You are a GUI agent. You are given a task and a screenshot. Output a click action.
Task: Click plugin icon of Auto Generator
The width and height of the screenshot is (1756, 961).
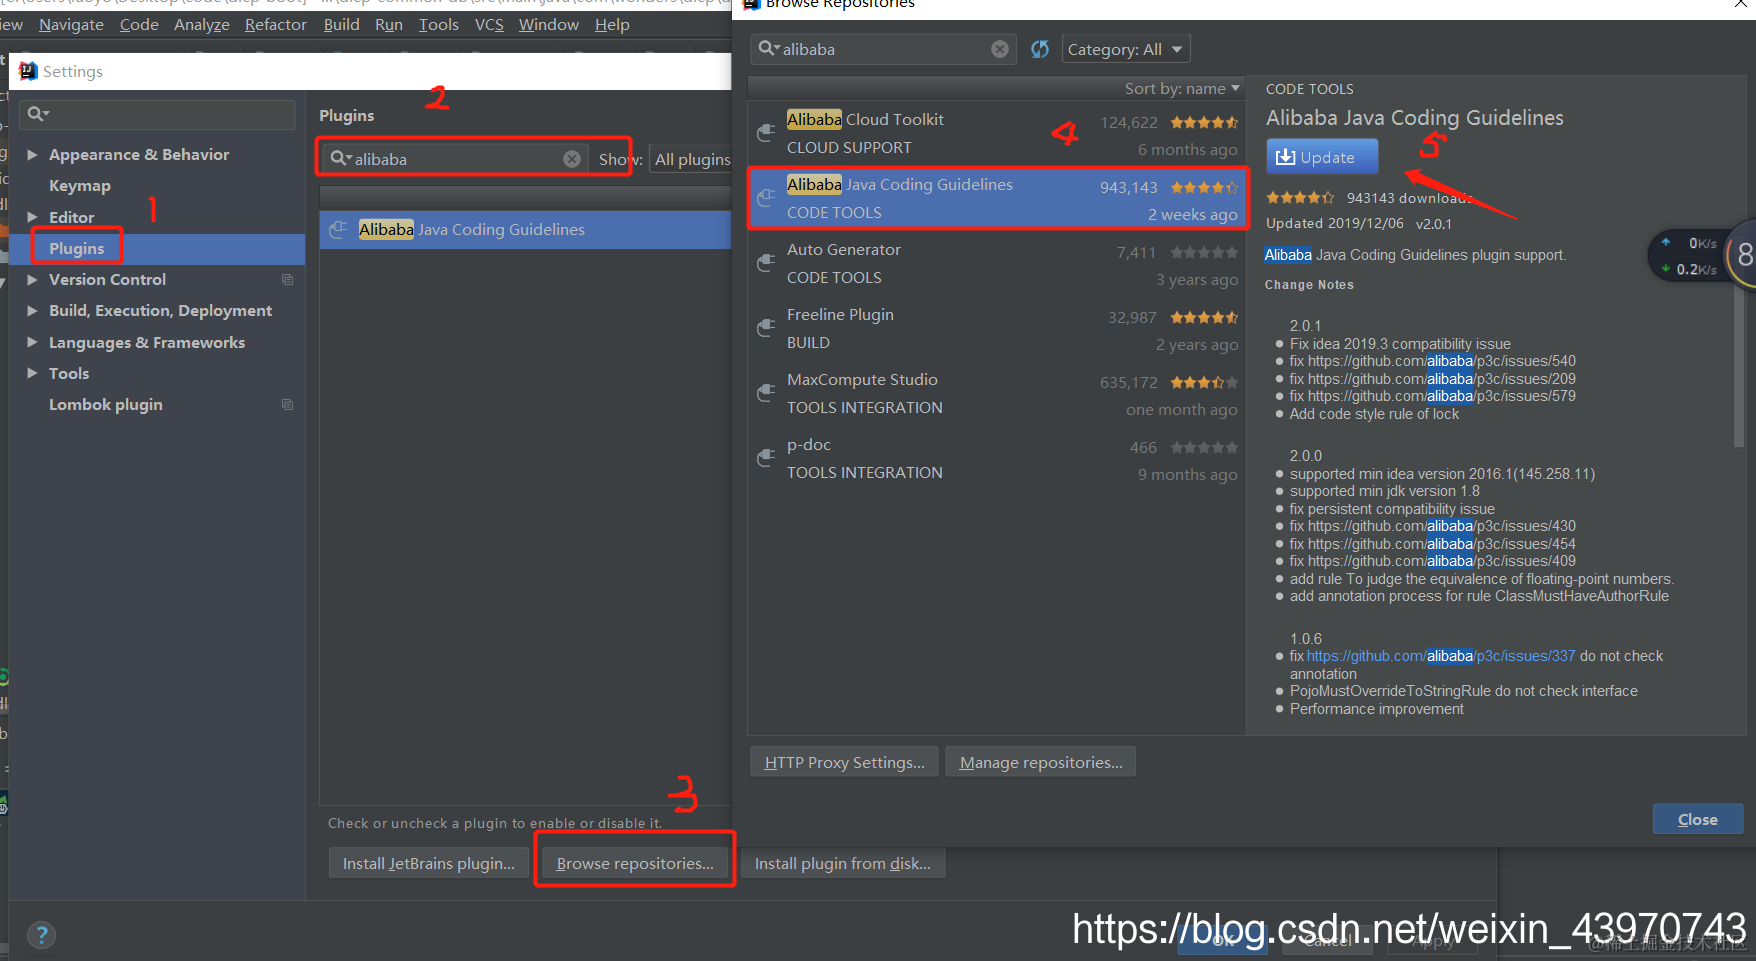pos(766,263)
